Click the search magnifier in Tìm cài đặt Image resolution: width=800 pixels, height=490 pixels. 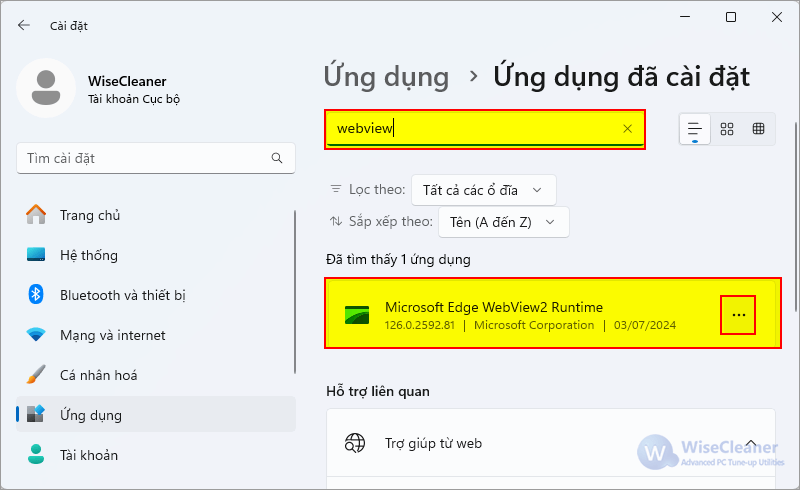coord(277,158)
